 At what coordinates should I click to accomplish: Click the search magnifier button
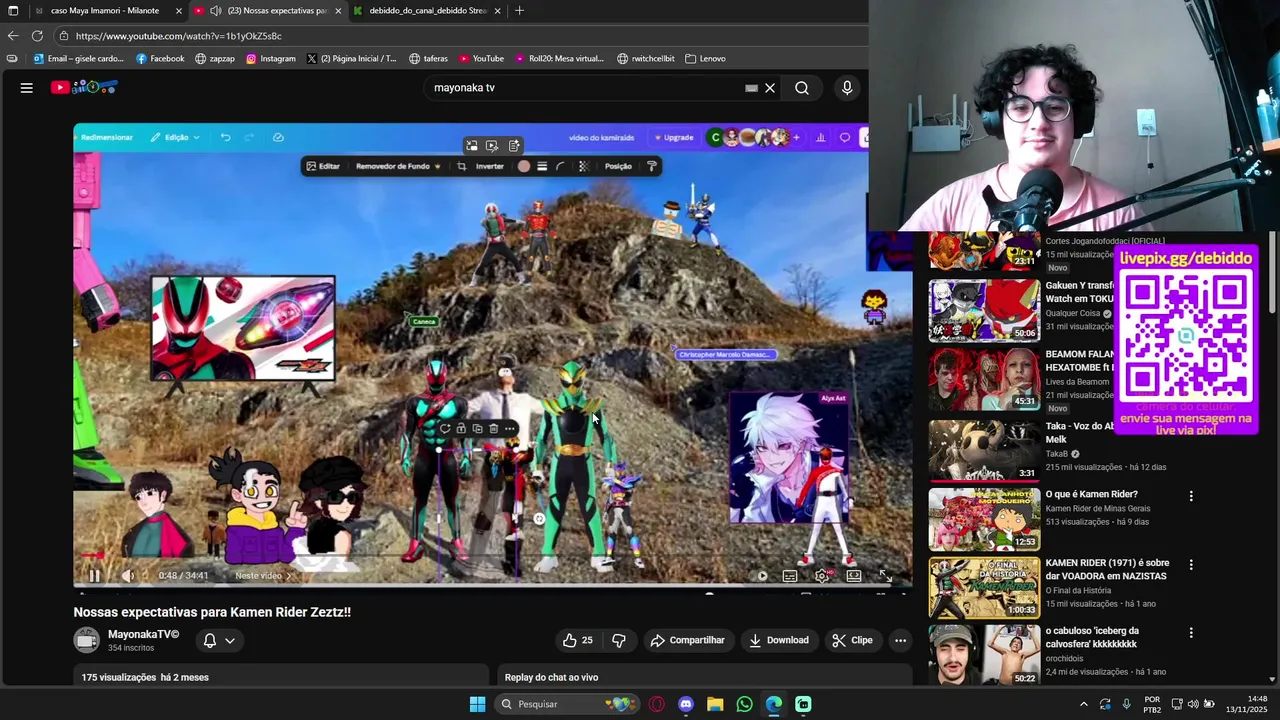tap(802, 88)
